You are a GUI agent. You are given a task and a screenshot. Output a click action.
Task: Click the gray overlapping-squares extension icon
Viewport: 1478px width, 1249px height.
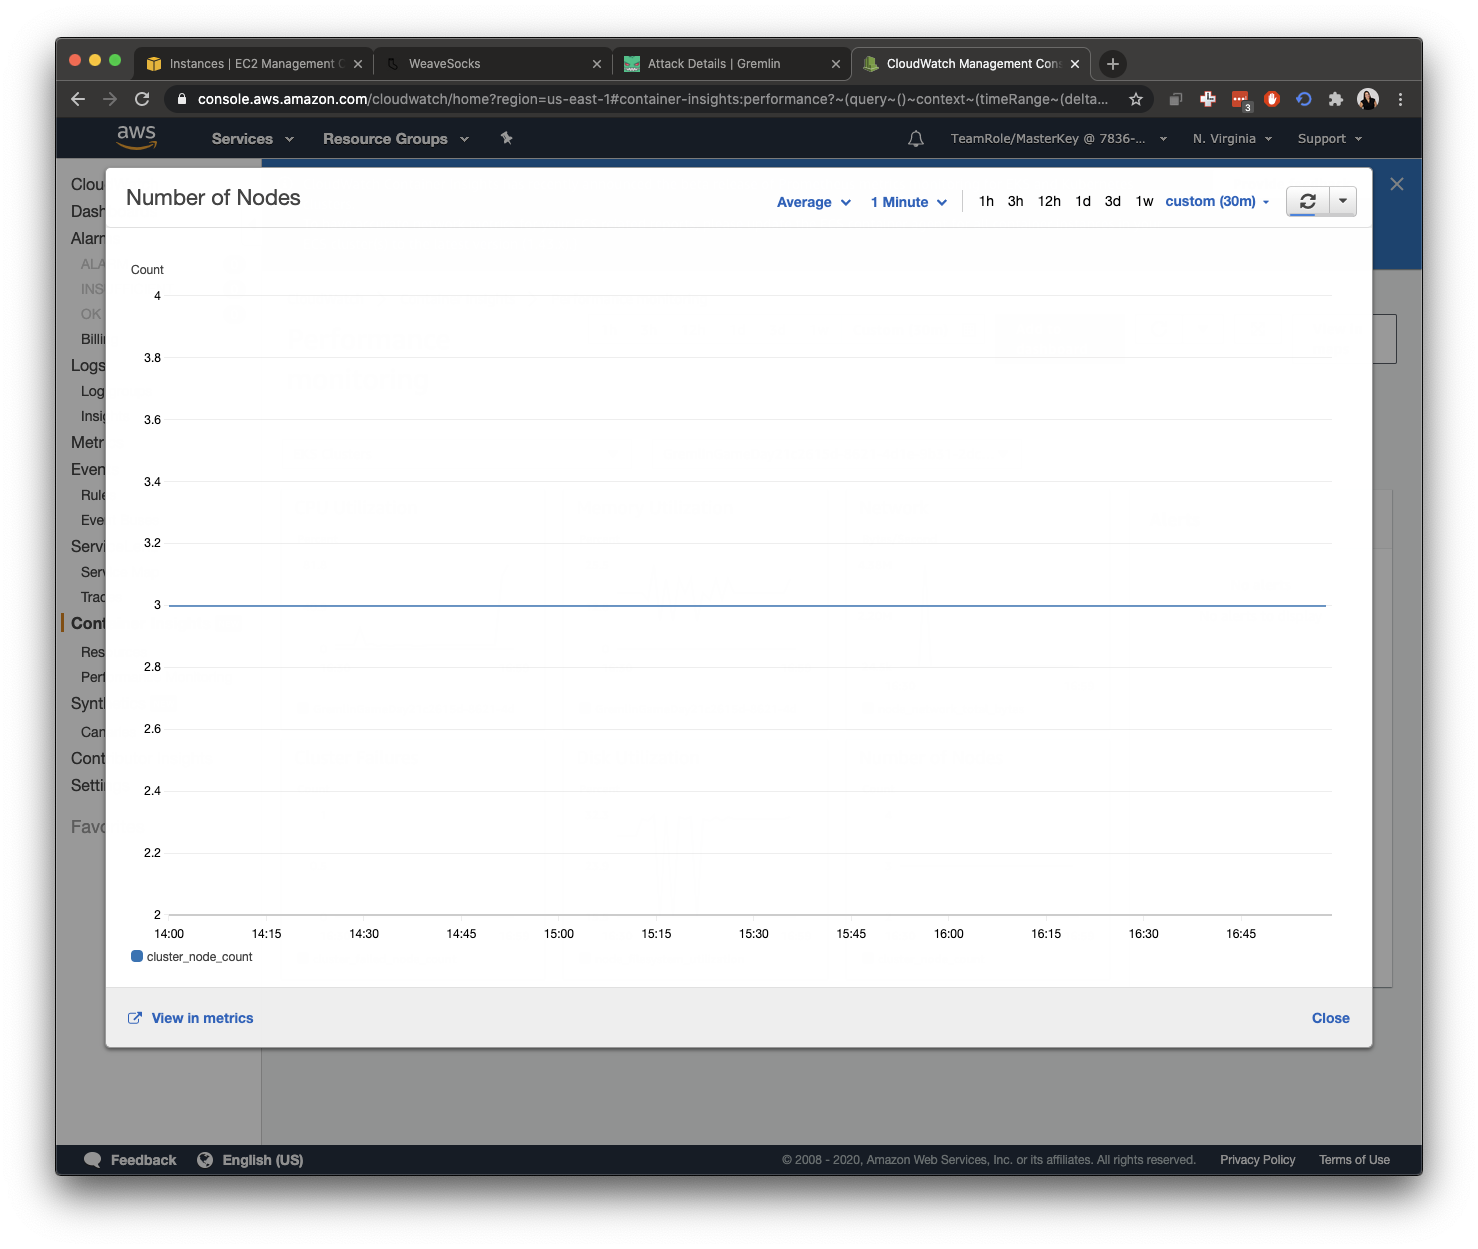click(1176, 99)
